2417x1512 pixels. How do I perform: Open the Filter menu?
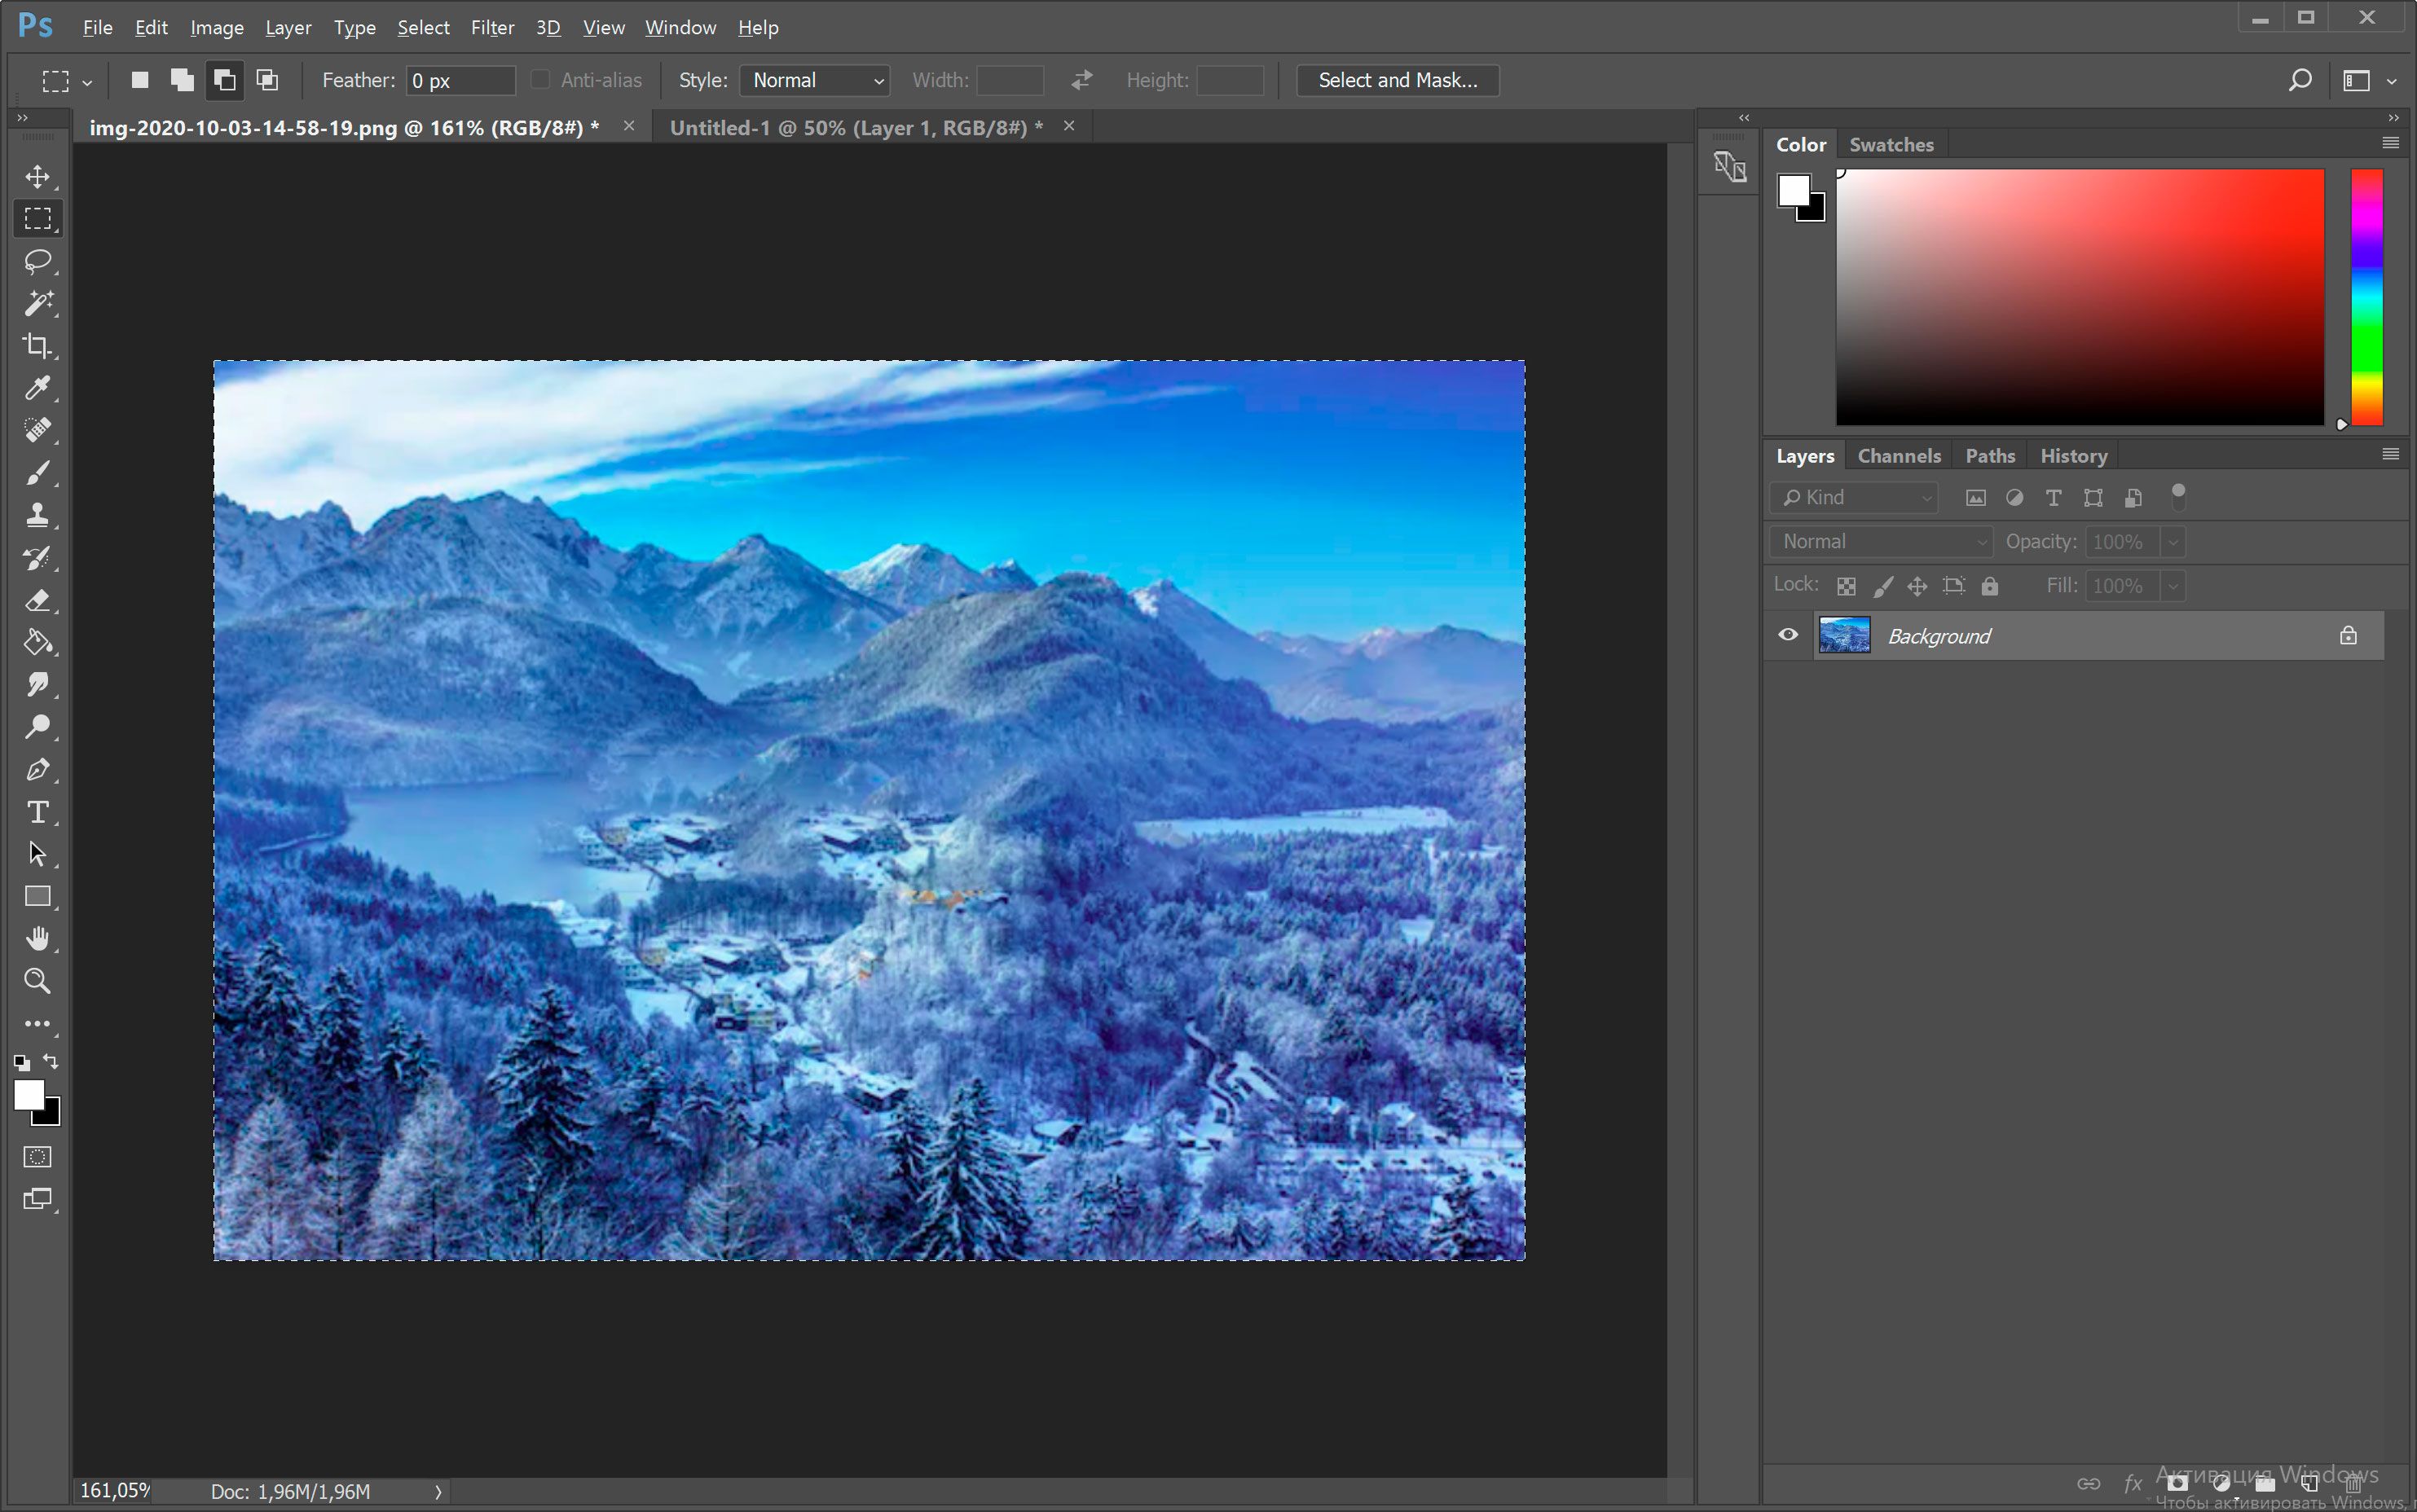[x=491, y=24]
